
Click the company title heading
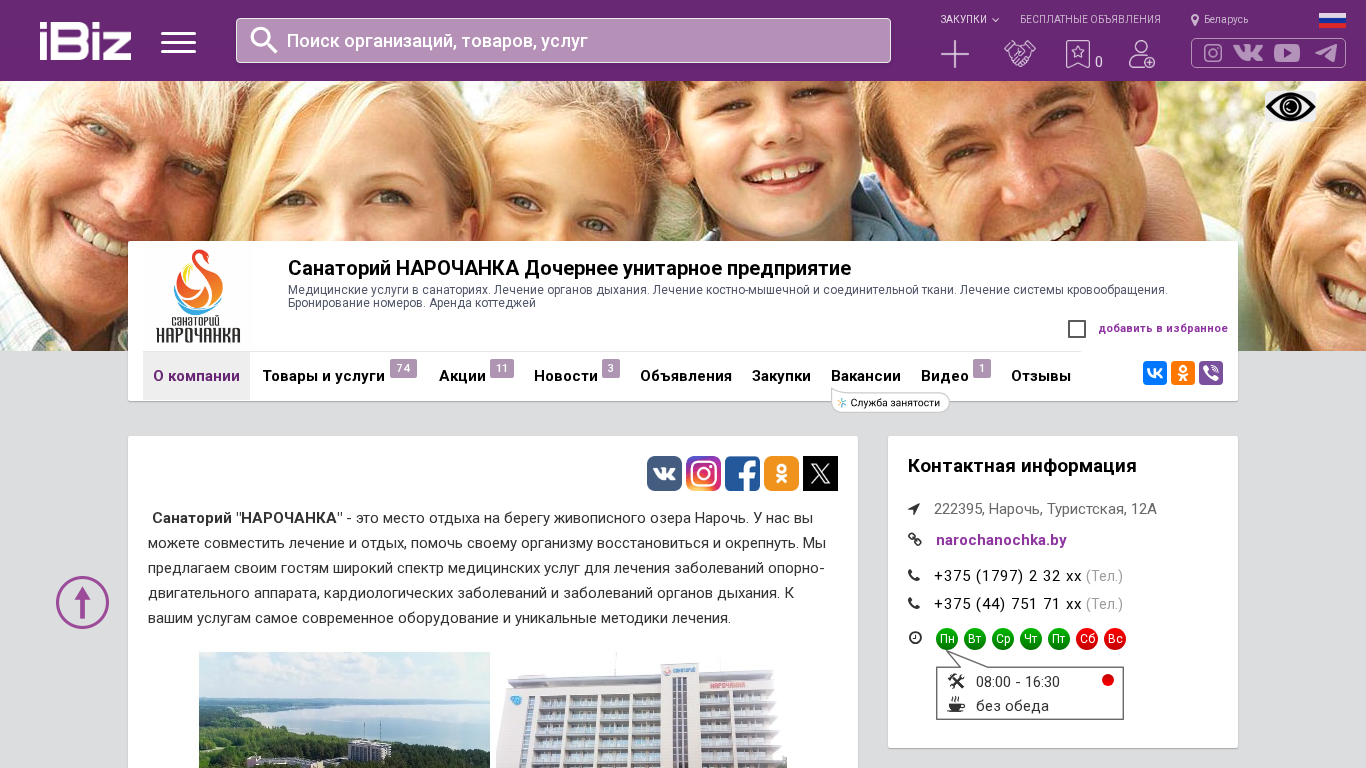tap(569, 268)
